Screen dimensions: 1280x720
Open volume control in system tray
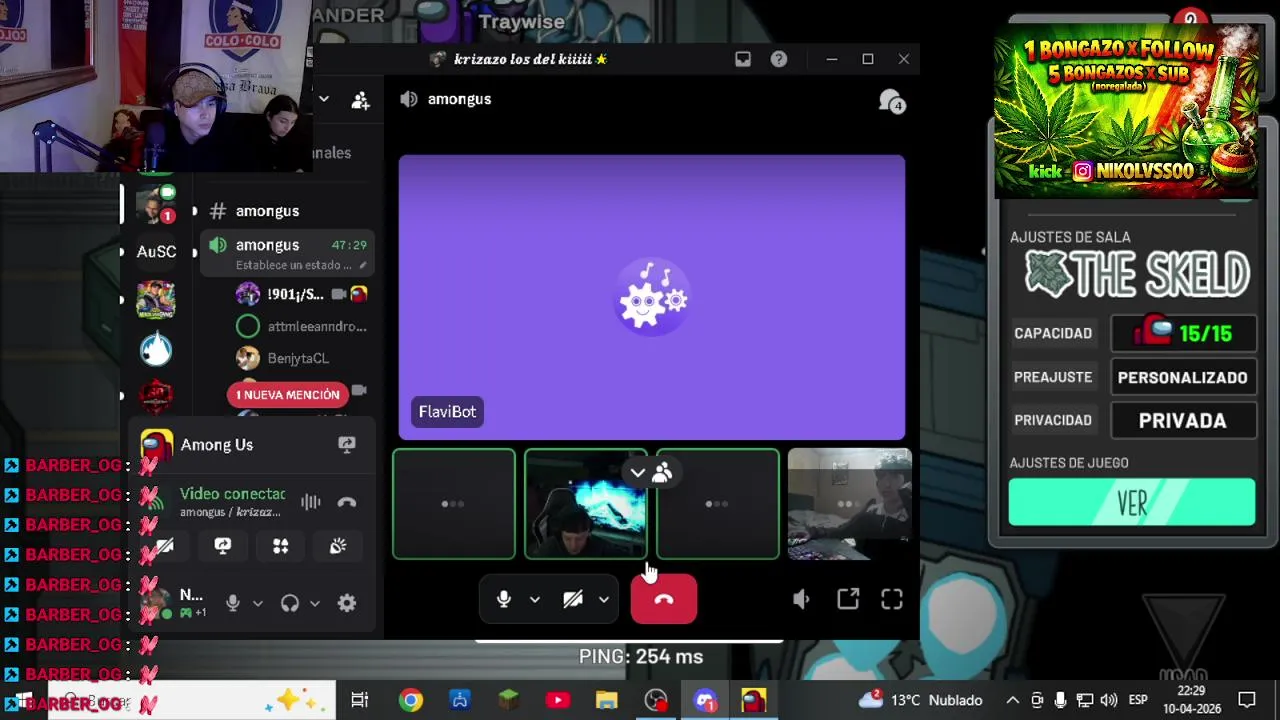[x=1109, y=700]
